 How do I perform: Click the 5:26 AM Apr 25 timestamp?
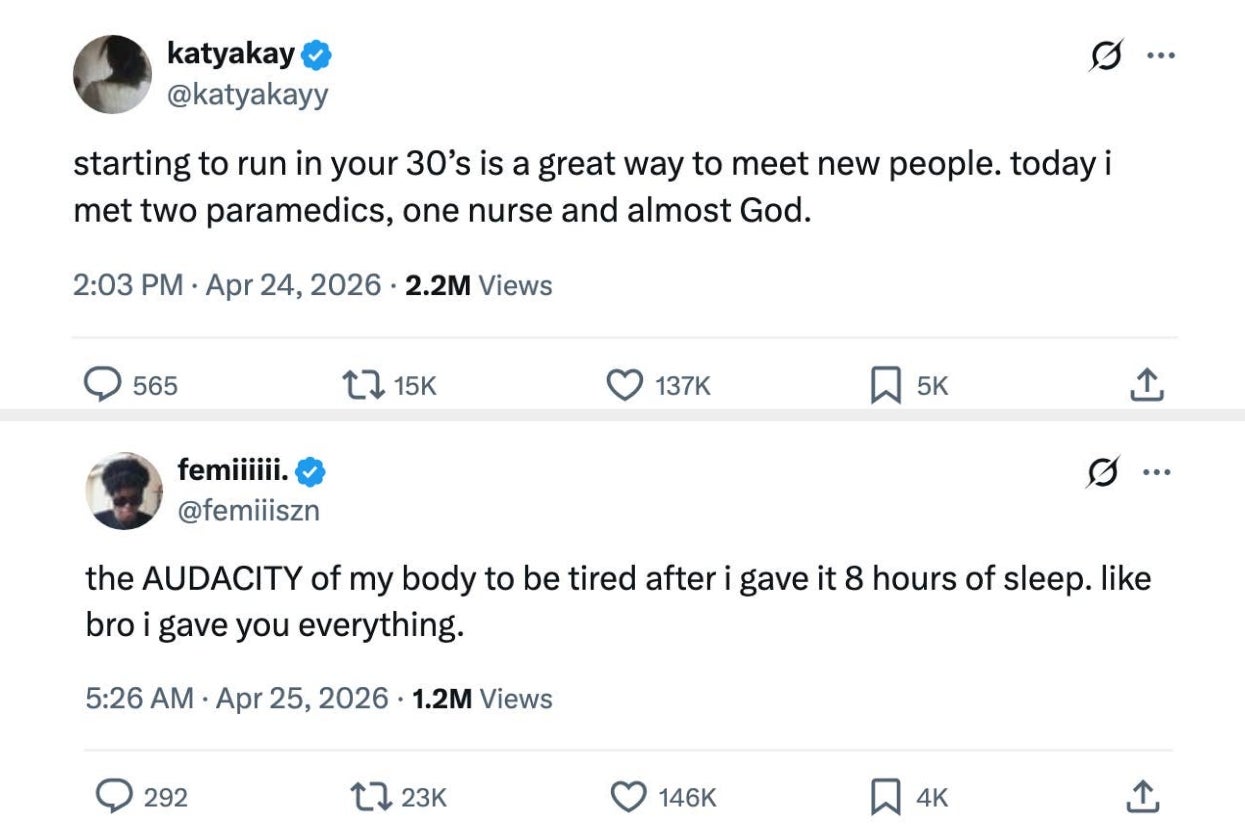pos(236,698)
